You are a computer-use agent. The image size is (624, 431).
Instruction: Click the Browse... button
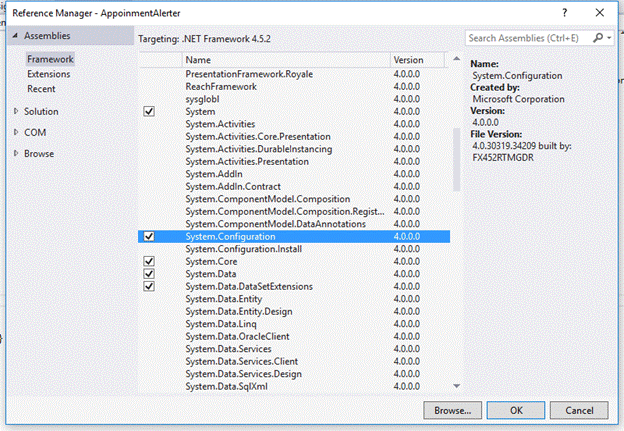452,410
